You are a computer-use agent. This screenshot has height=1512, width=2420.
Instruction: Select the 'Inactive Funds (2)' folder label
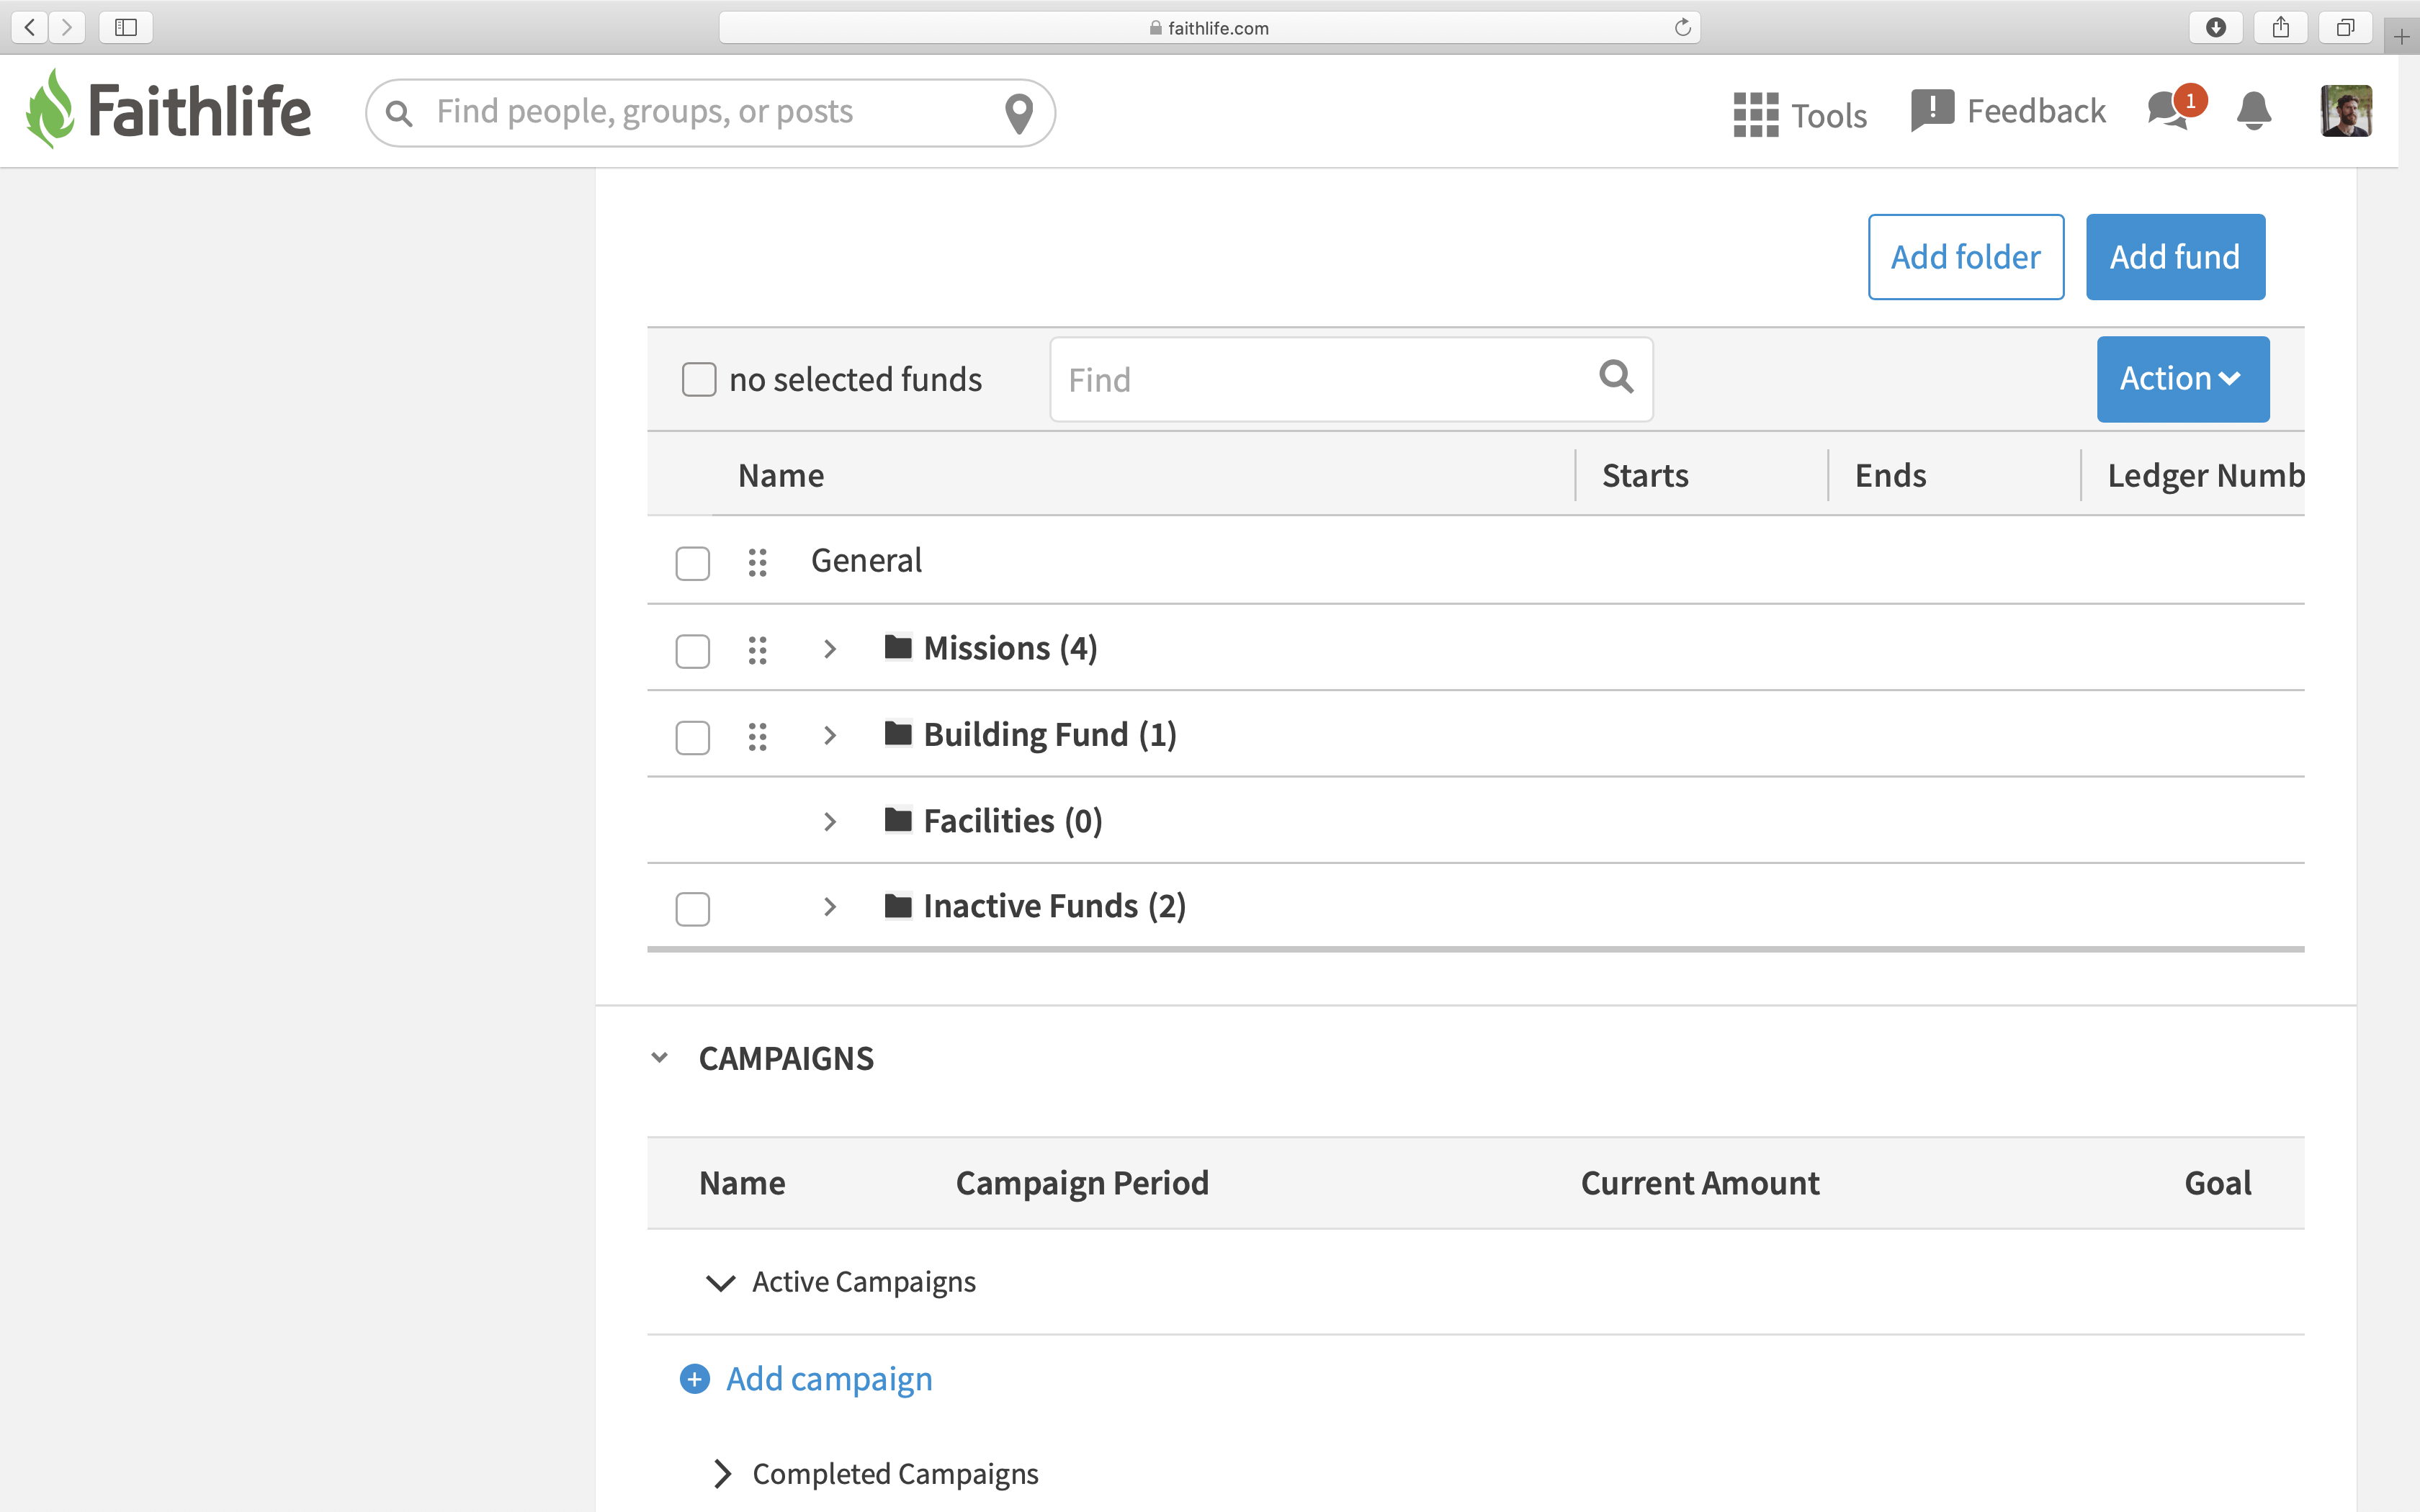(x=1055, y=906)
